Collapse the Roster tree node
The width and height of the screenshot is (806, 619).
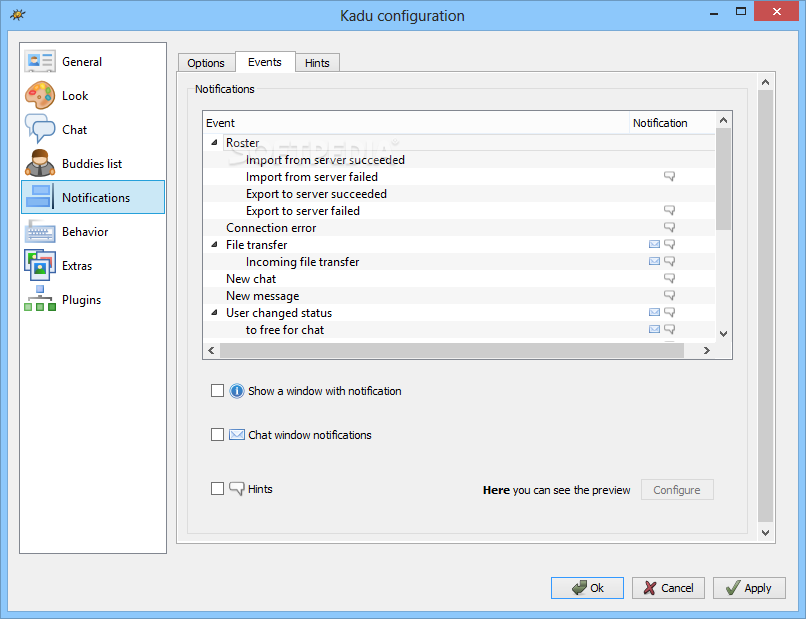click(214, 142)
